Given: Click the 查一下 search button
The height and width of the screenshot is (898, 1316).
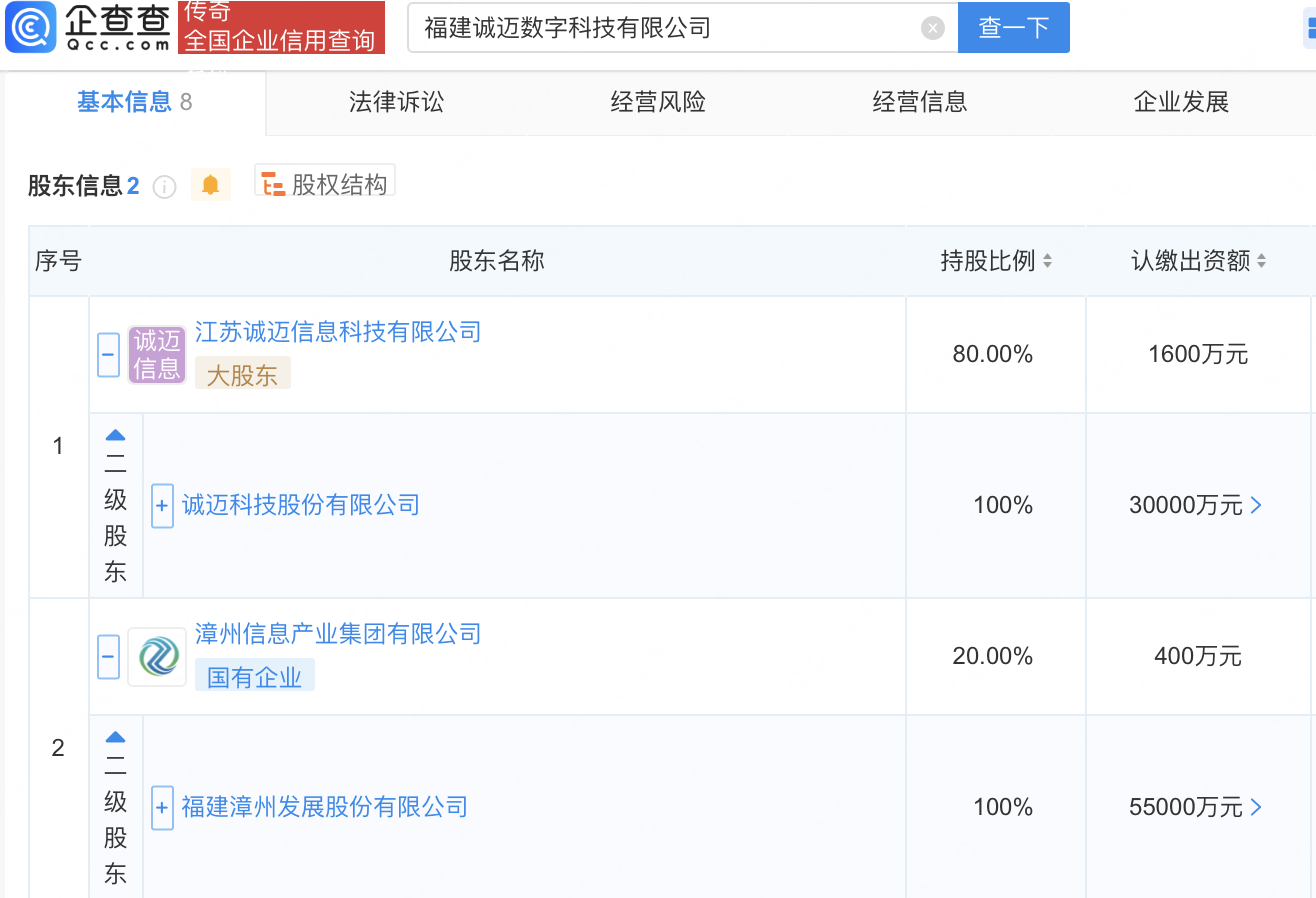Looking at the screenshot, I should click(x=1013, y=28).
